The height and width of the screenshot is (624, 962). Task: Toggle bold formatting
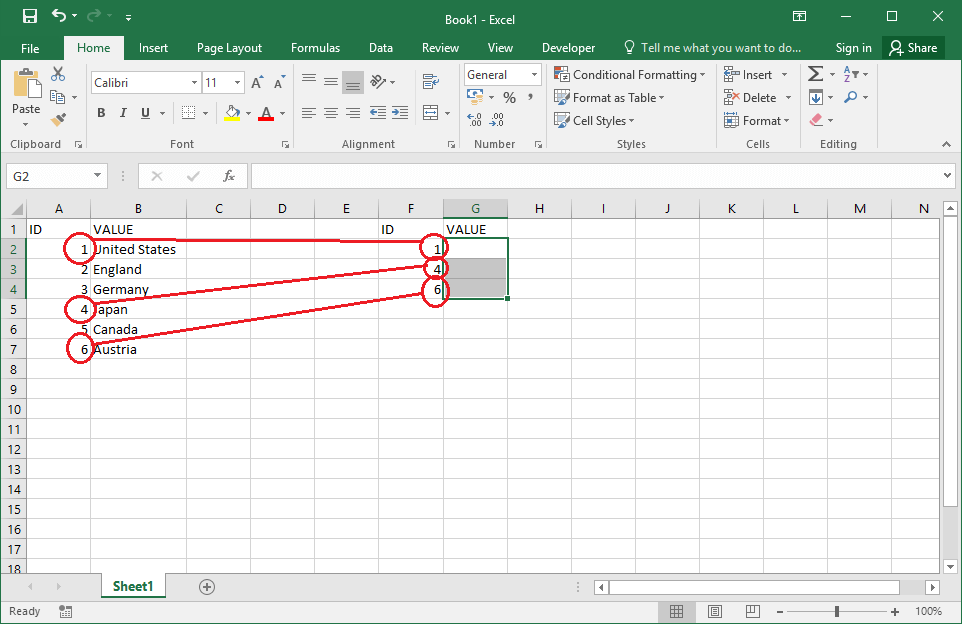coord(100,112)
